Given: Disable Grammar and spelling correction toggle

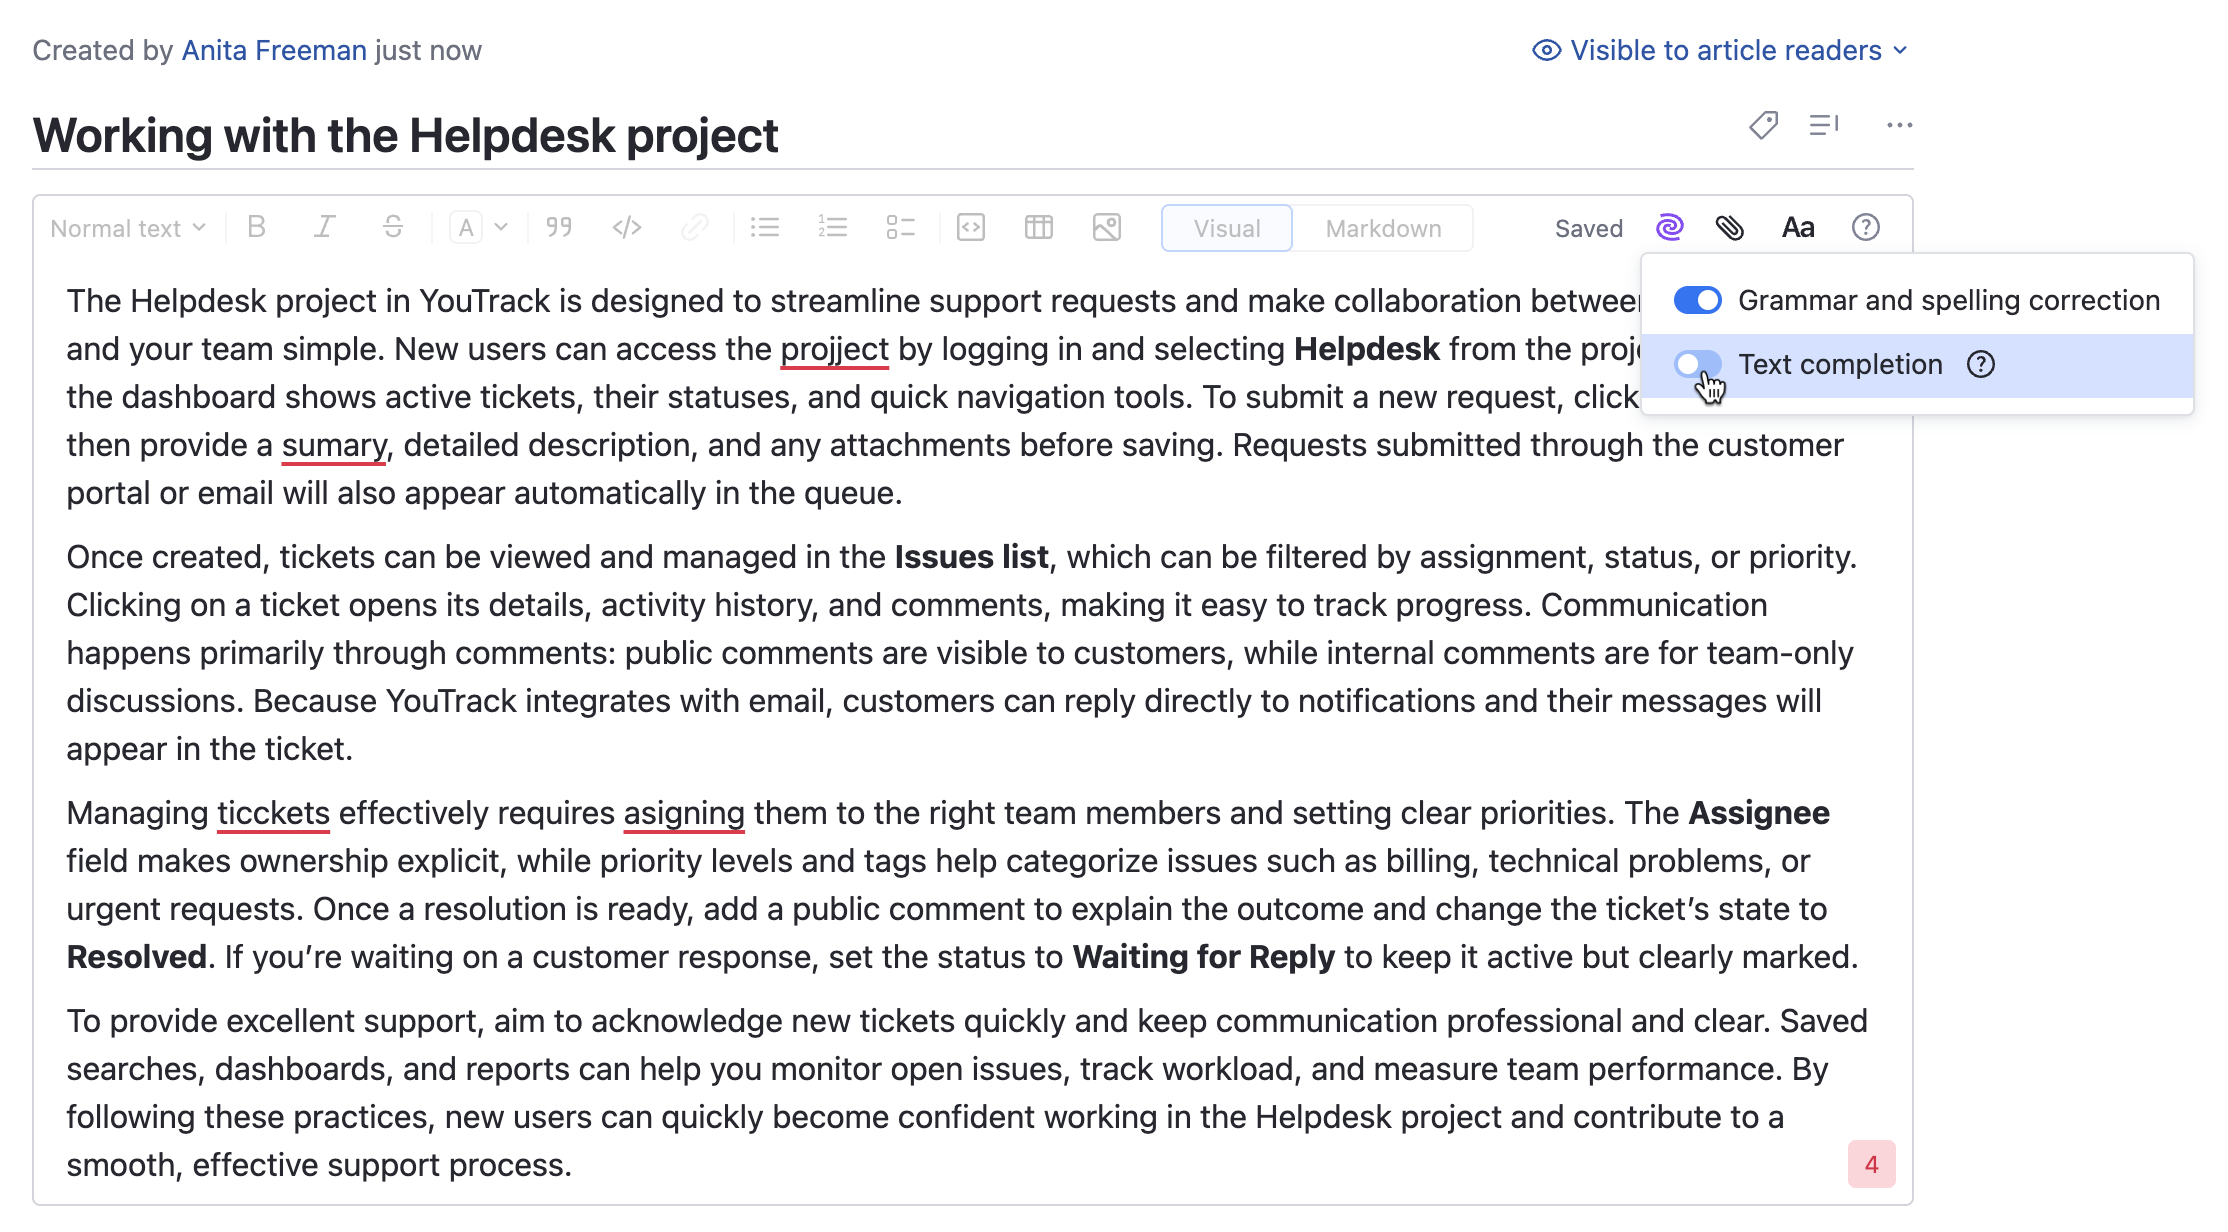Looking at the screenshot, I should pyautogui.click(x=1697, y=300).
